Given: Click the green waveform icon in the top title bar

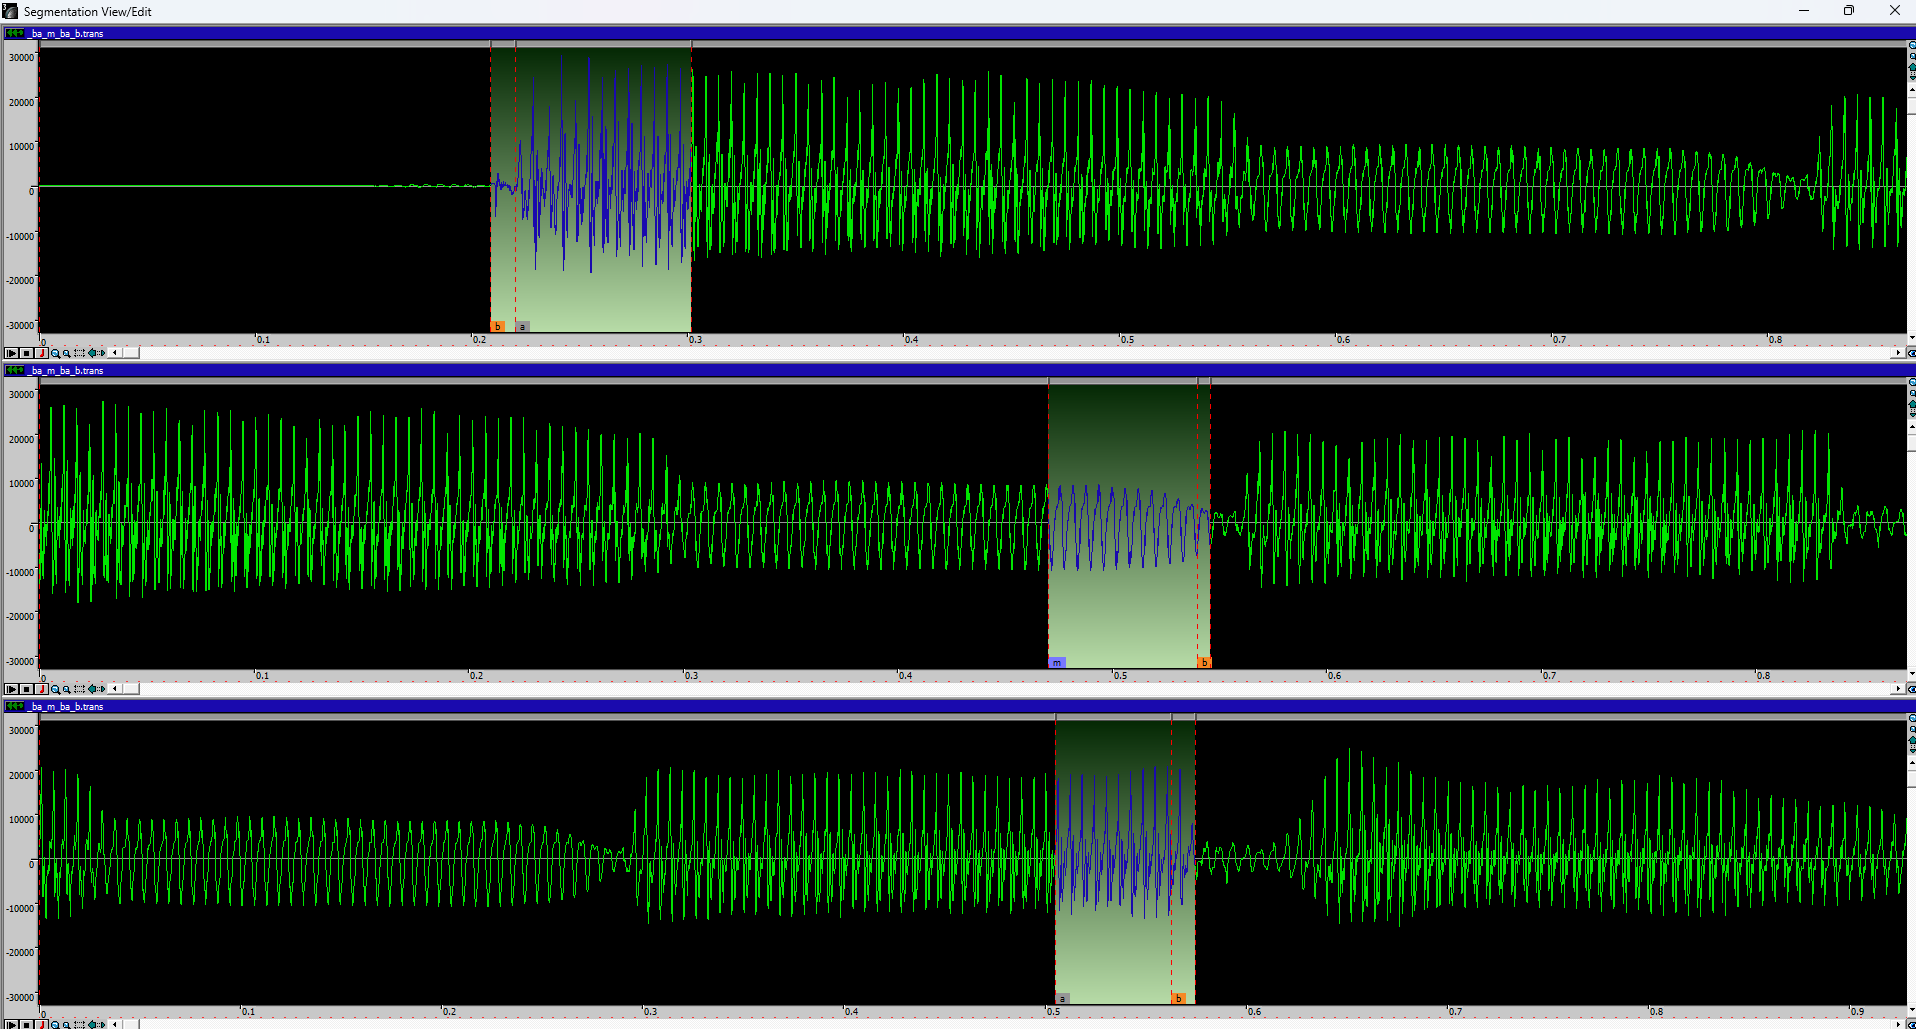Looking at the screenshot, I should pos(15,33).
